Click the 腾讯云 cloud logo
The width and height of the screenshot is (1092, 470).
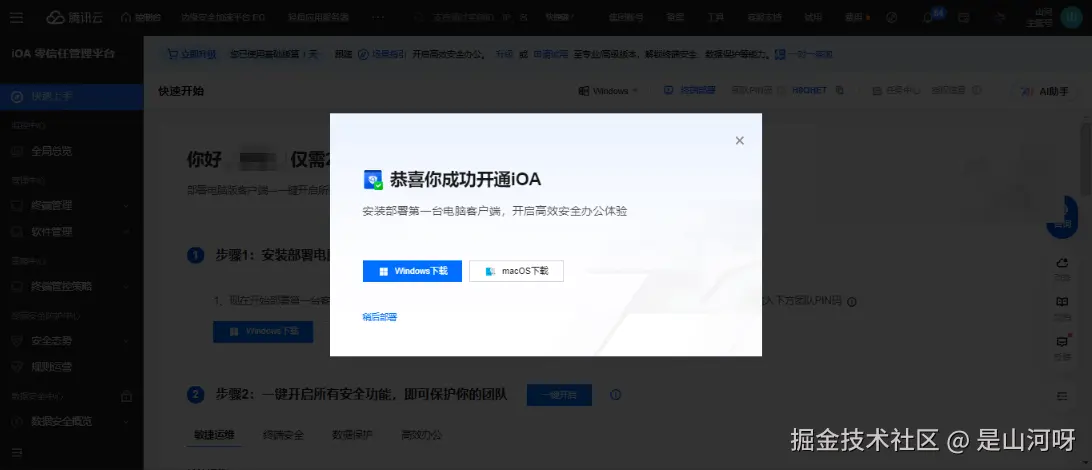[75, 17]
